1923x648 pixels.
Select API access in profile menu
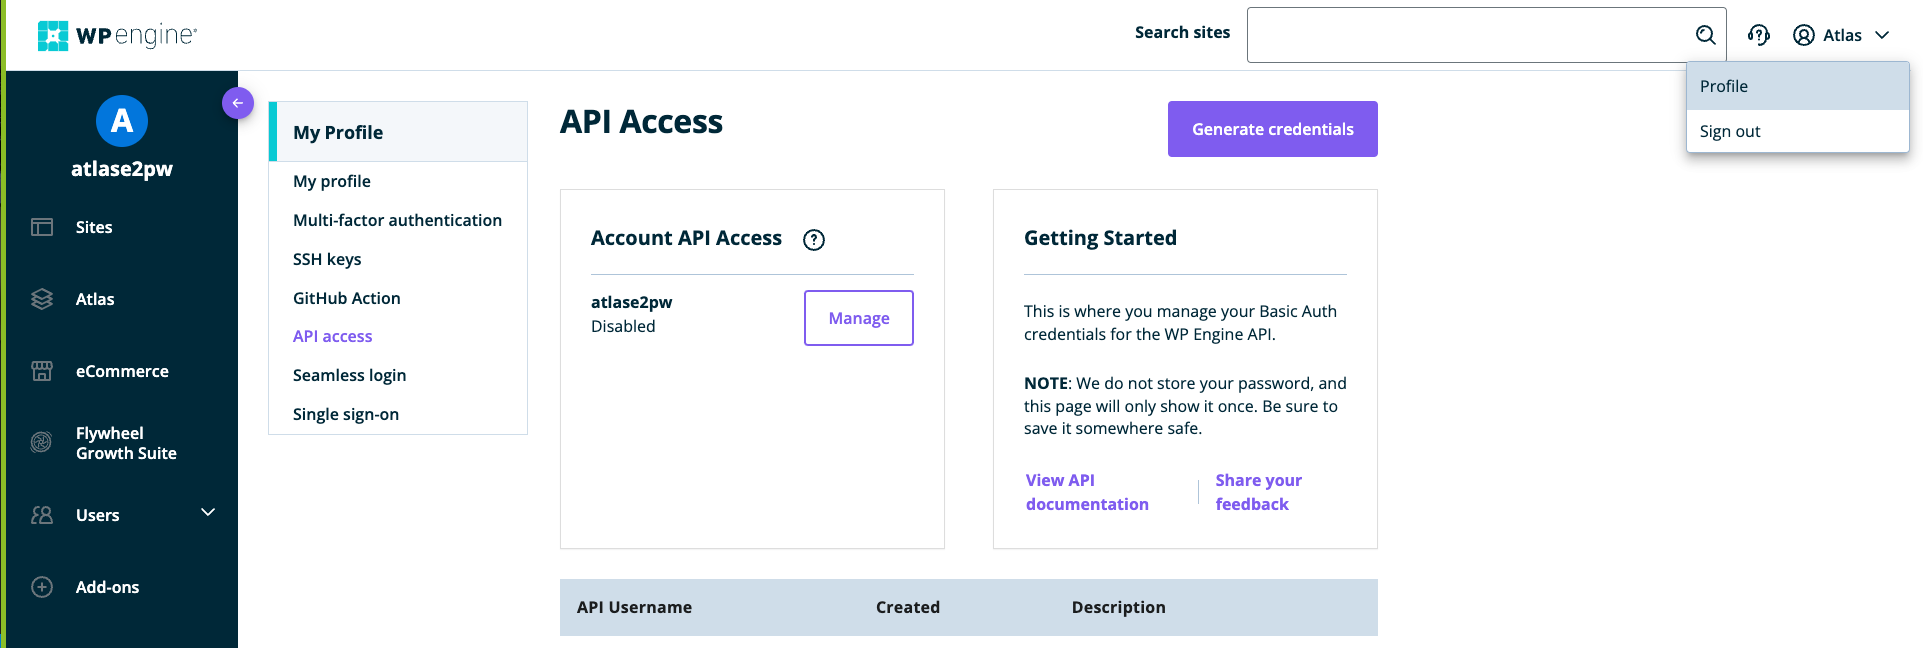click(332, 336)
